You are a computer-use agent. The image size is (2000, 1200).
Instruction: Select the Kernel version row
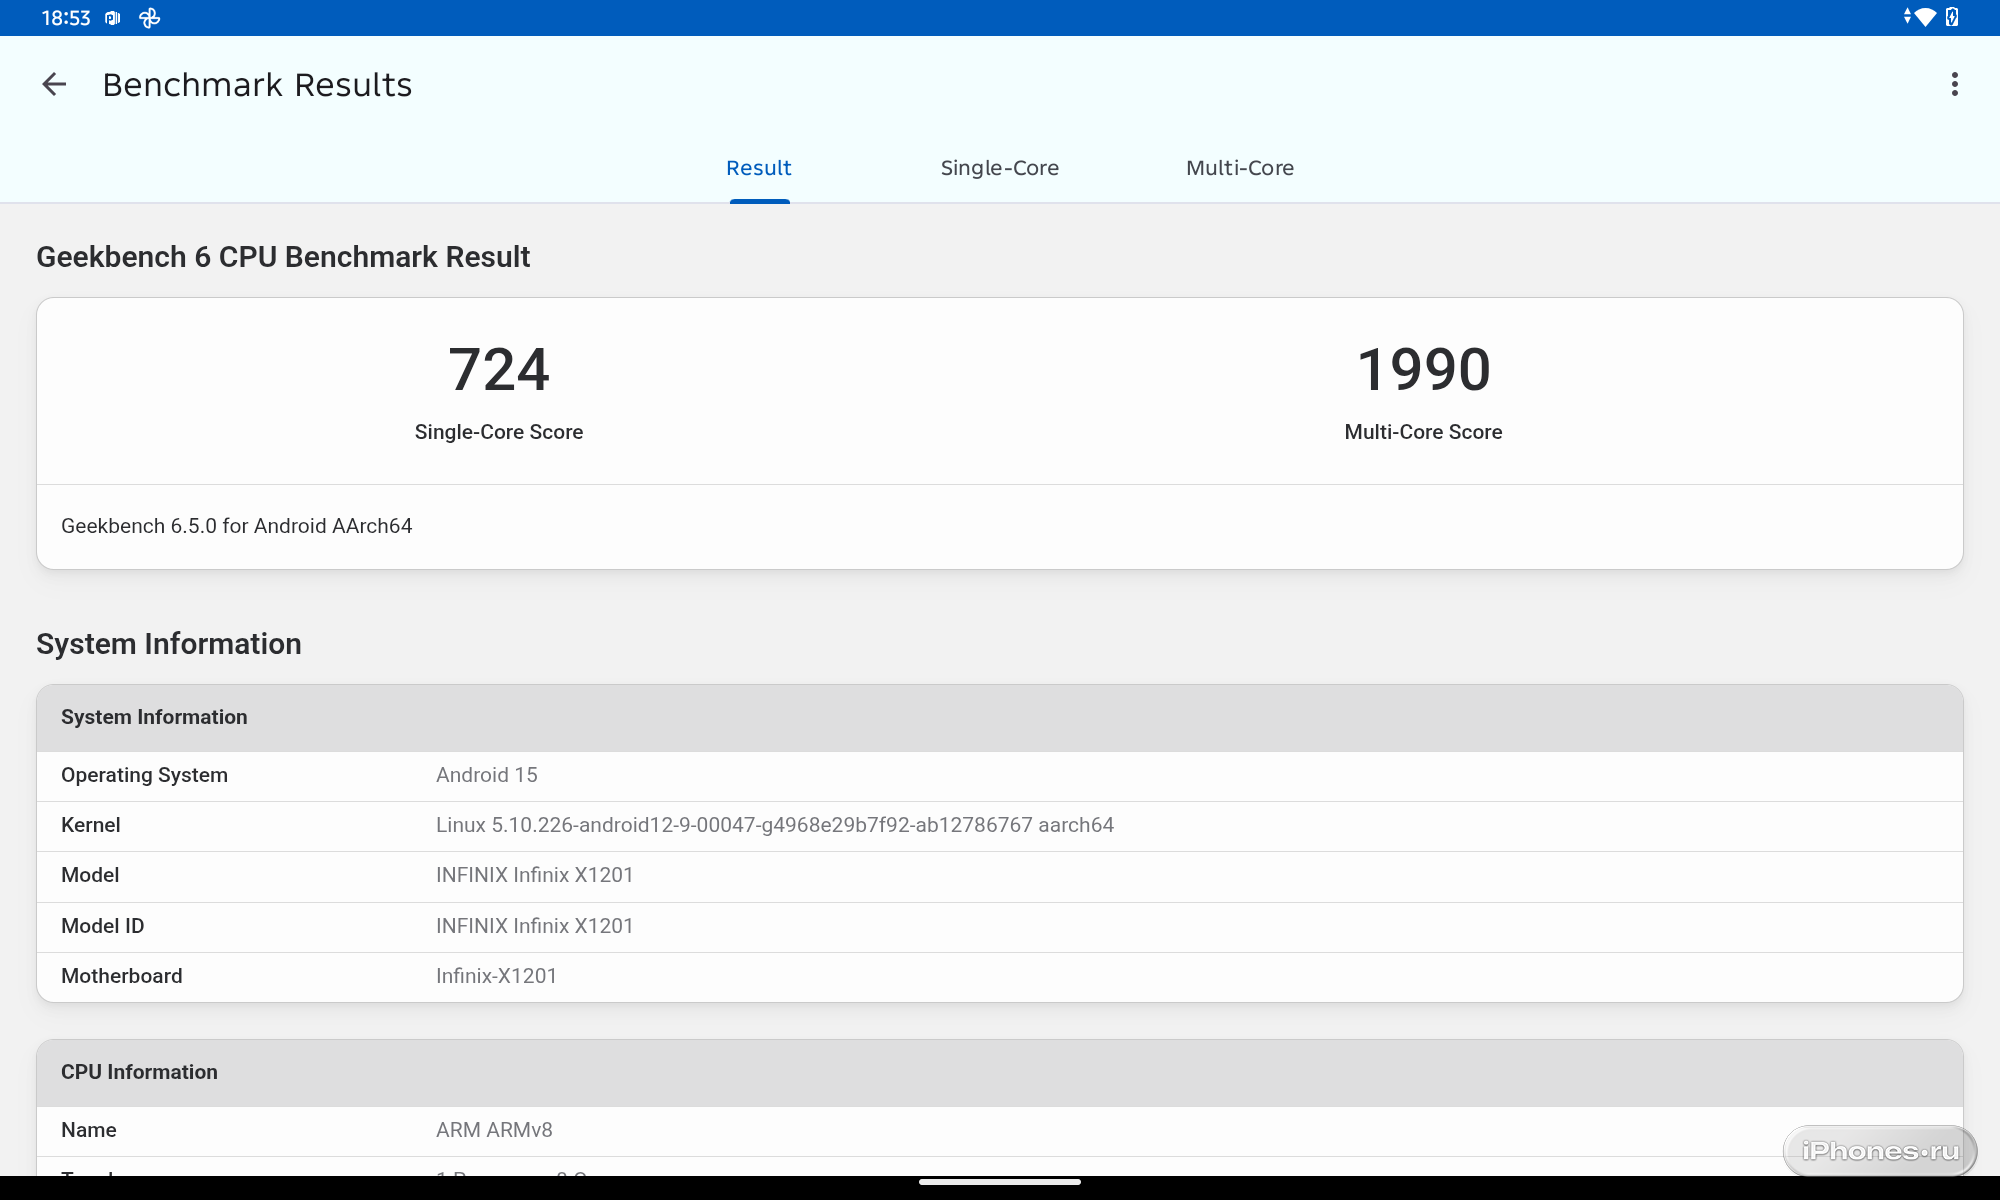click(774, 825)
